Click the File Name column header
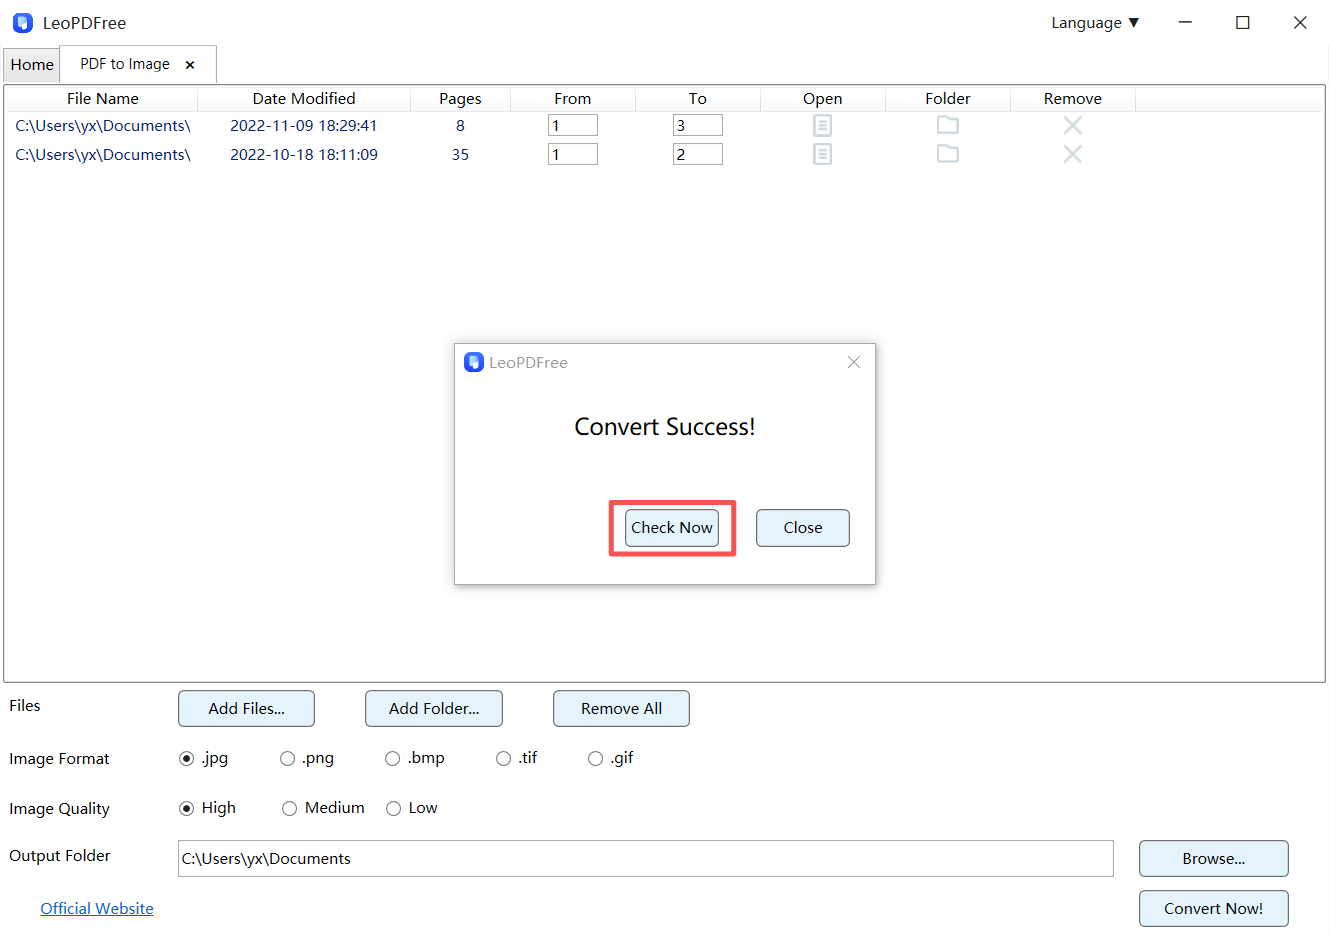Viewport: 1329px width, 936px height. click(103, 99)
